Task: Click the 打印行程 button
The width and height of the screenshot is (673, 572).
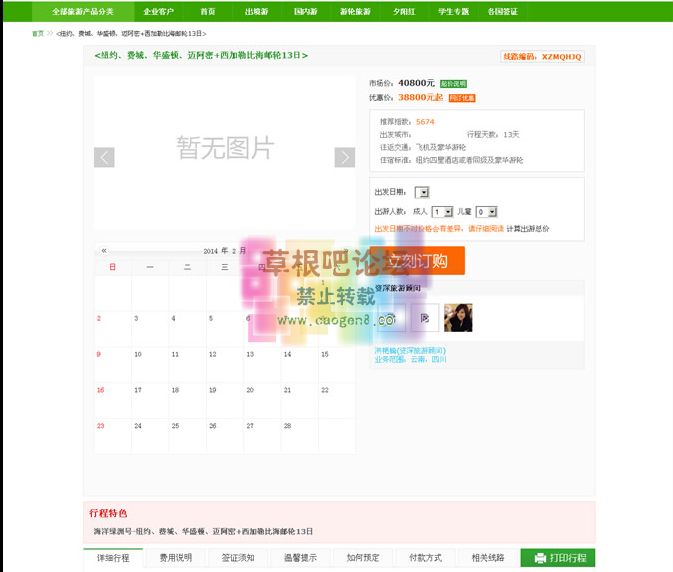Action: point(558,558)
